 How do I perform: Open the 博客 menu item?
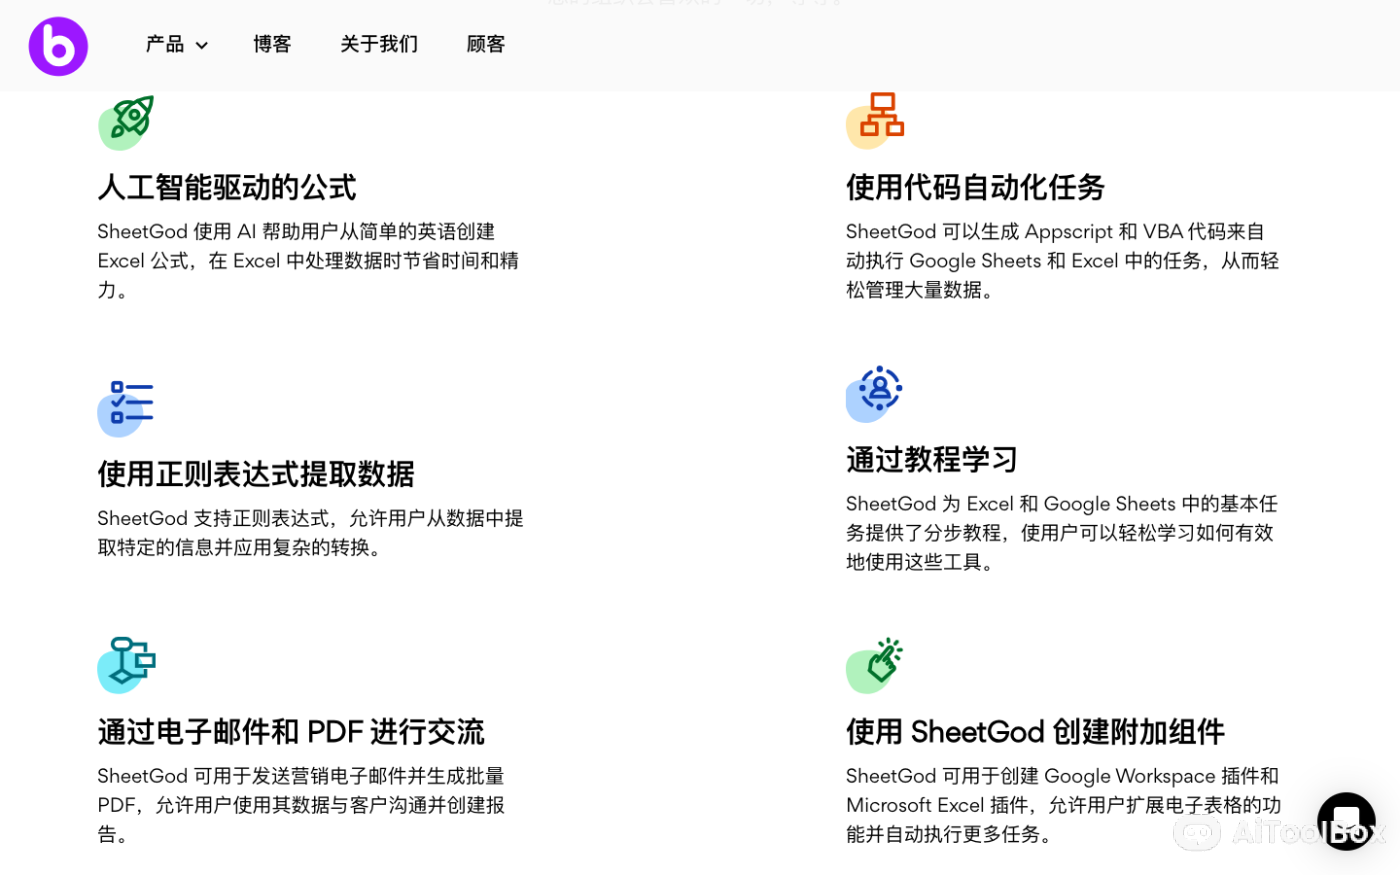[271, 44]
